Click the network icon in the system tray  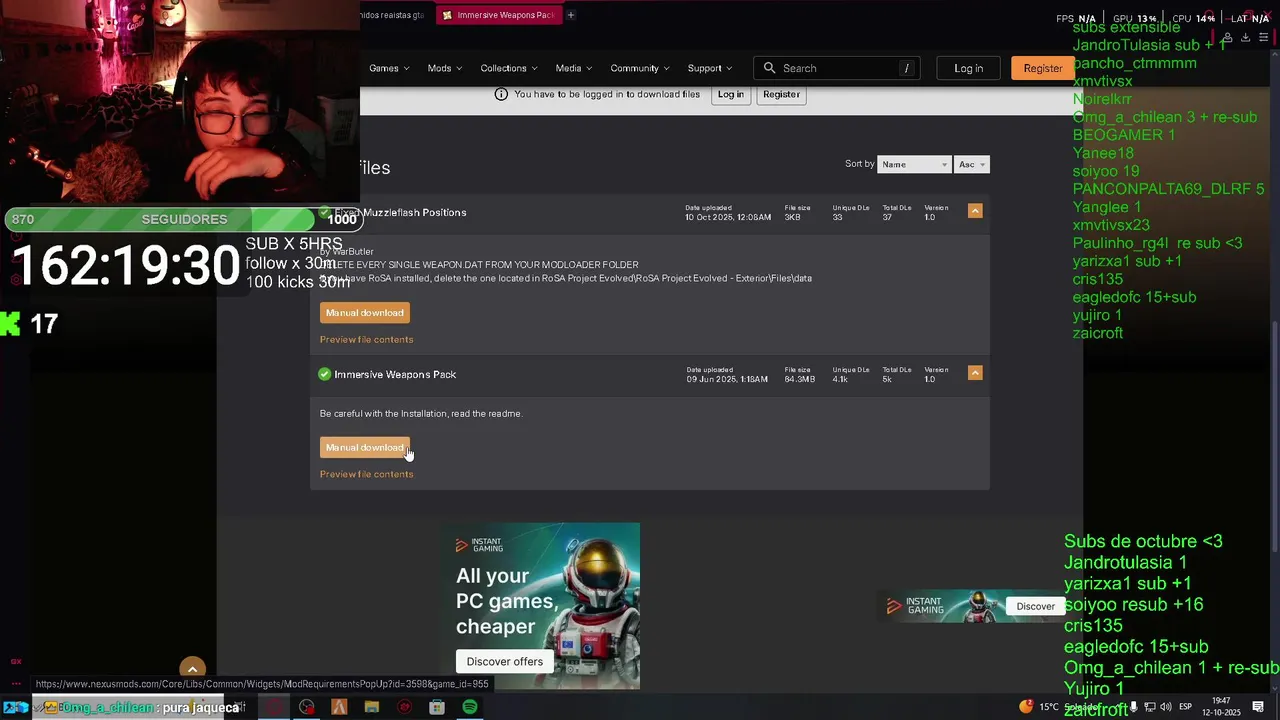(x=1150, y=707)
